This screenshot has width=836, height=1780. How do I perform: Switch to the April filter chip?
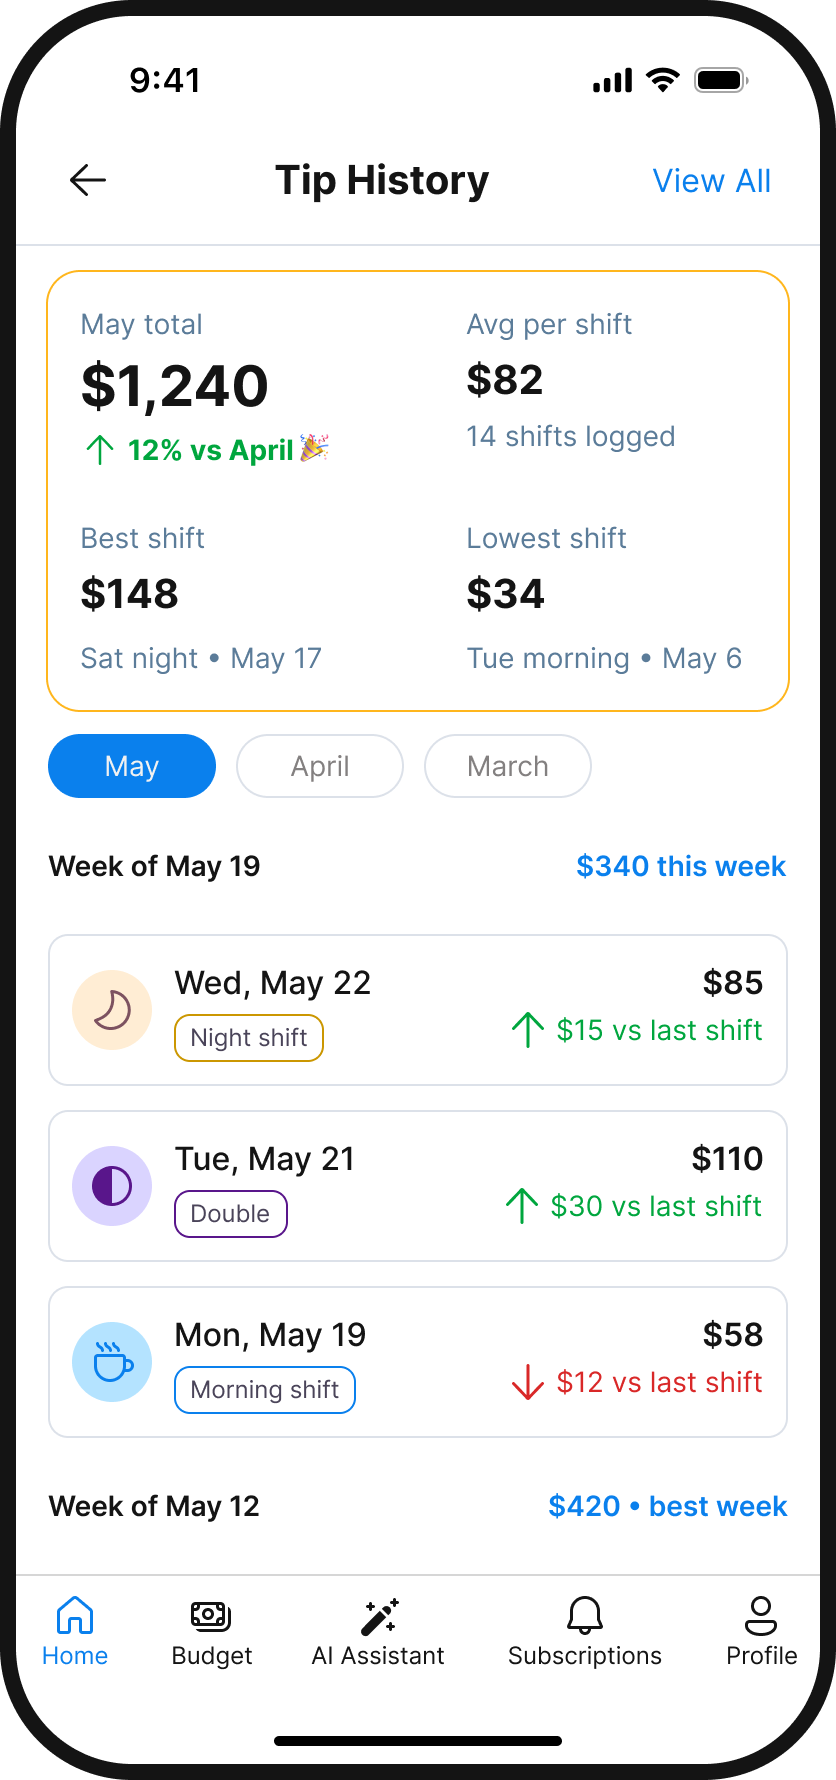click(x=320, y=766)
